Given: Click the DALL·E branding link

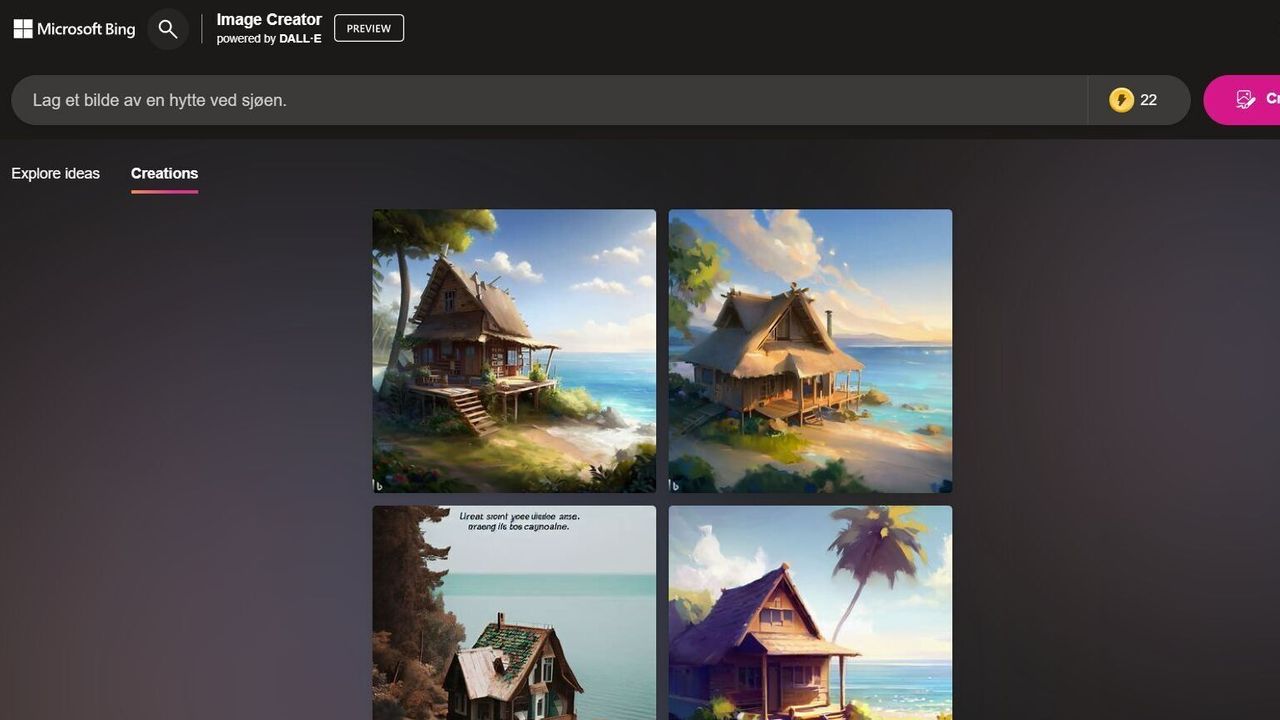Looking at the screenshot, I should click(x=301, y=38).
